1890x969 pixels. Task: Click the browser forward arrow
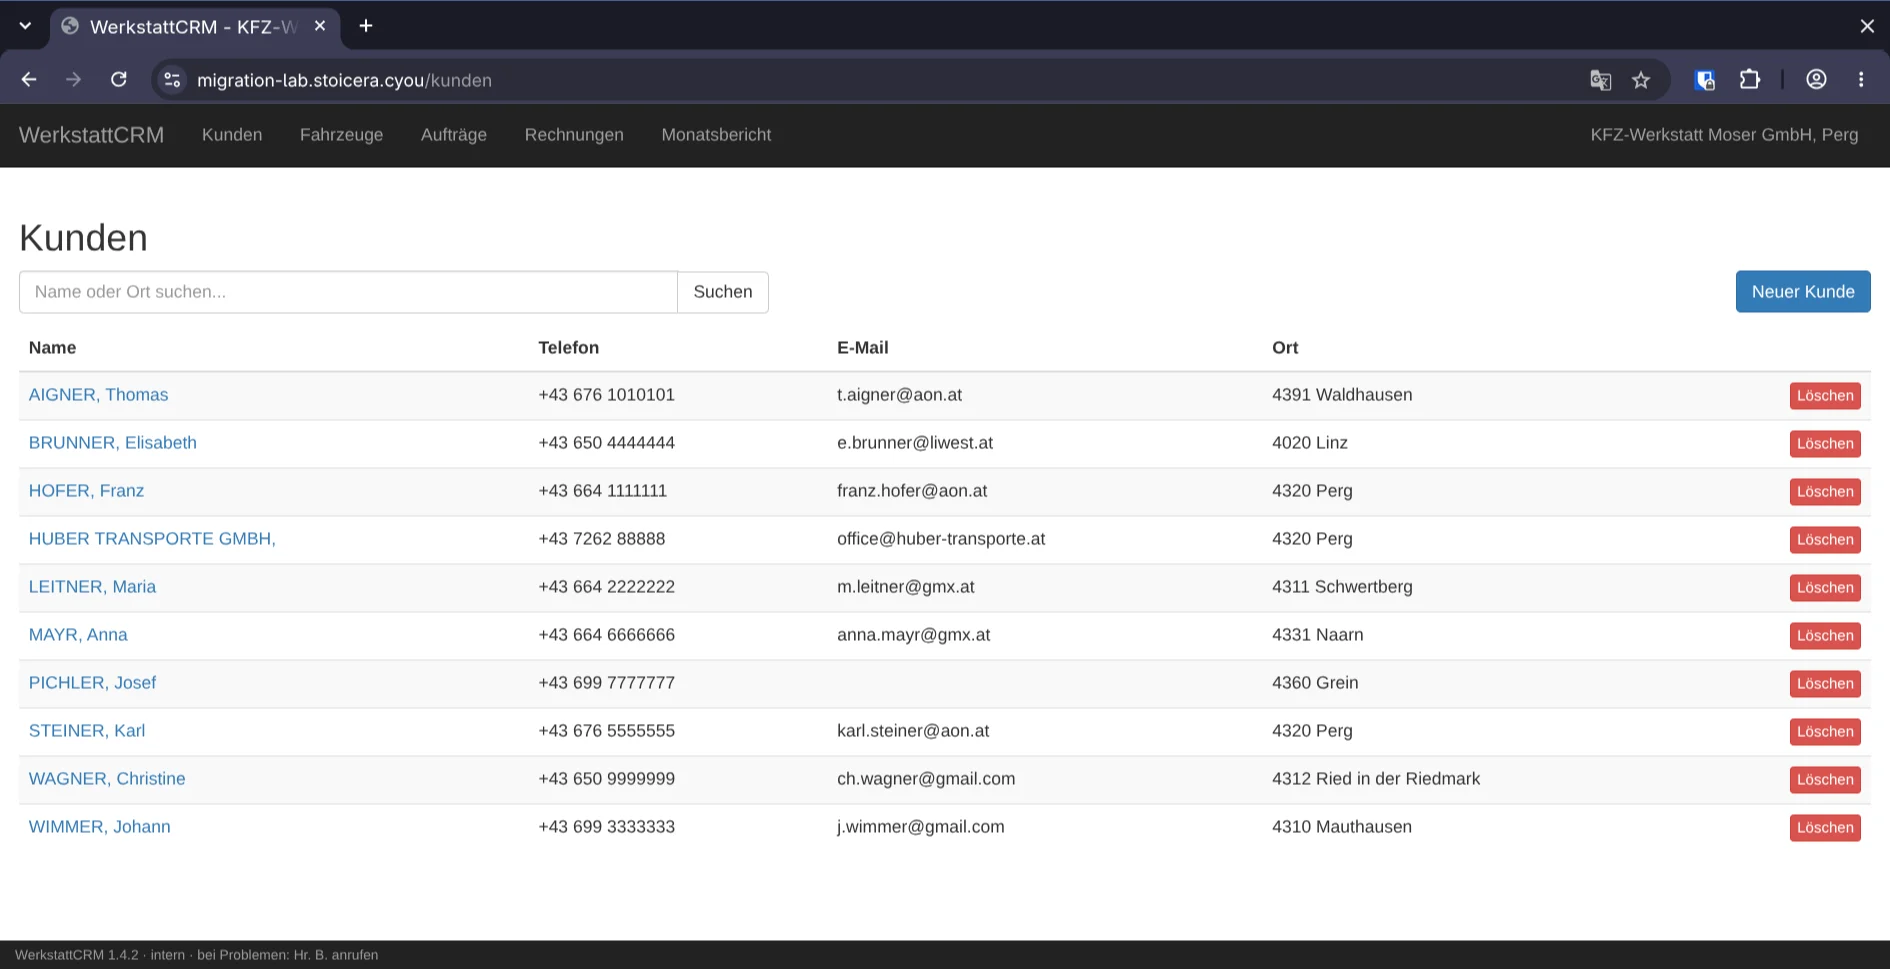coord(73,80)
